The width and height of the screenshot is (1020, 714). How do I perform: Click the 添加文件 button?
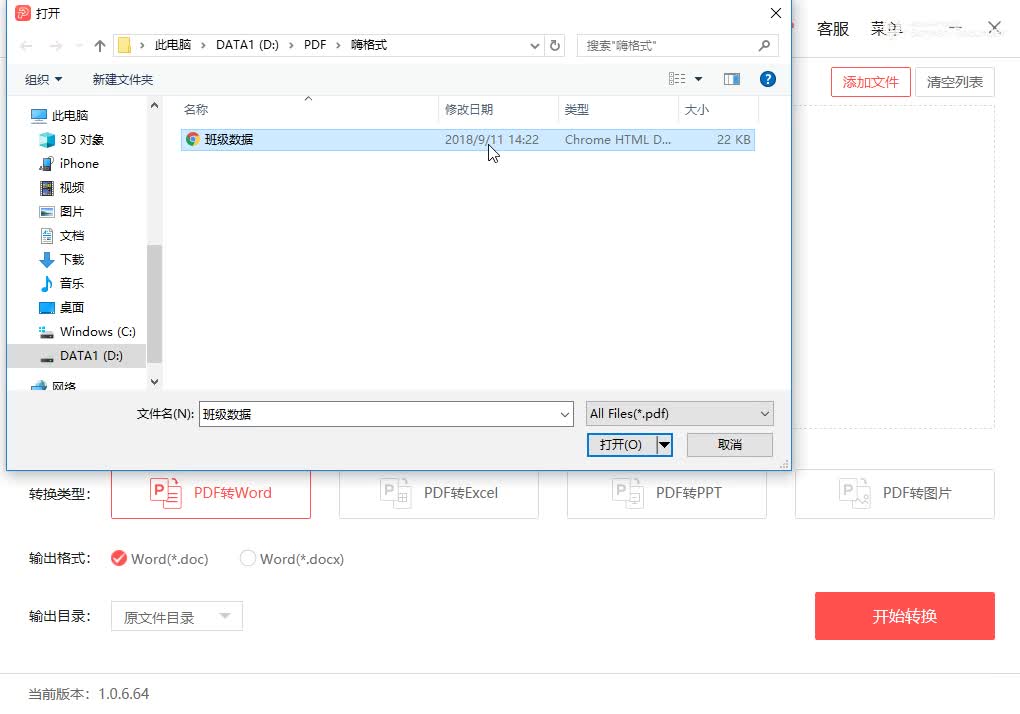[870, 82]
